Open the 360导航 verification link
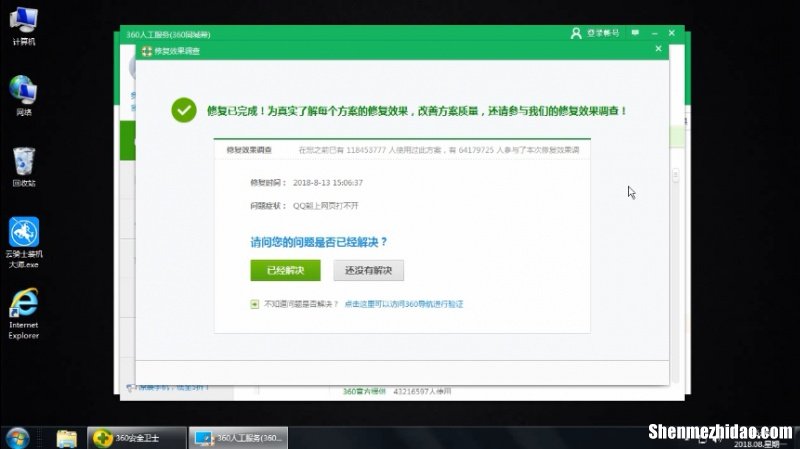 click(404, 304)
